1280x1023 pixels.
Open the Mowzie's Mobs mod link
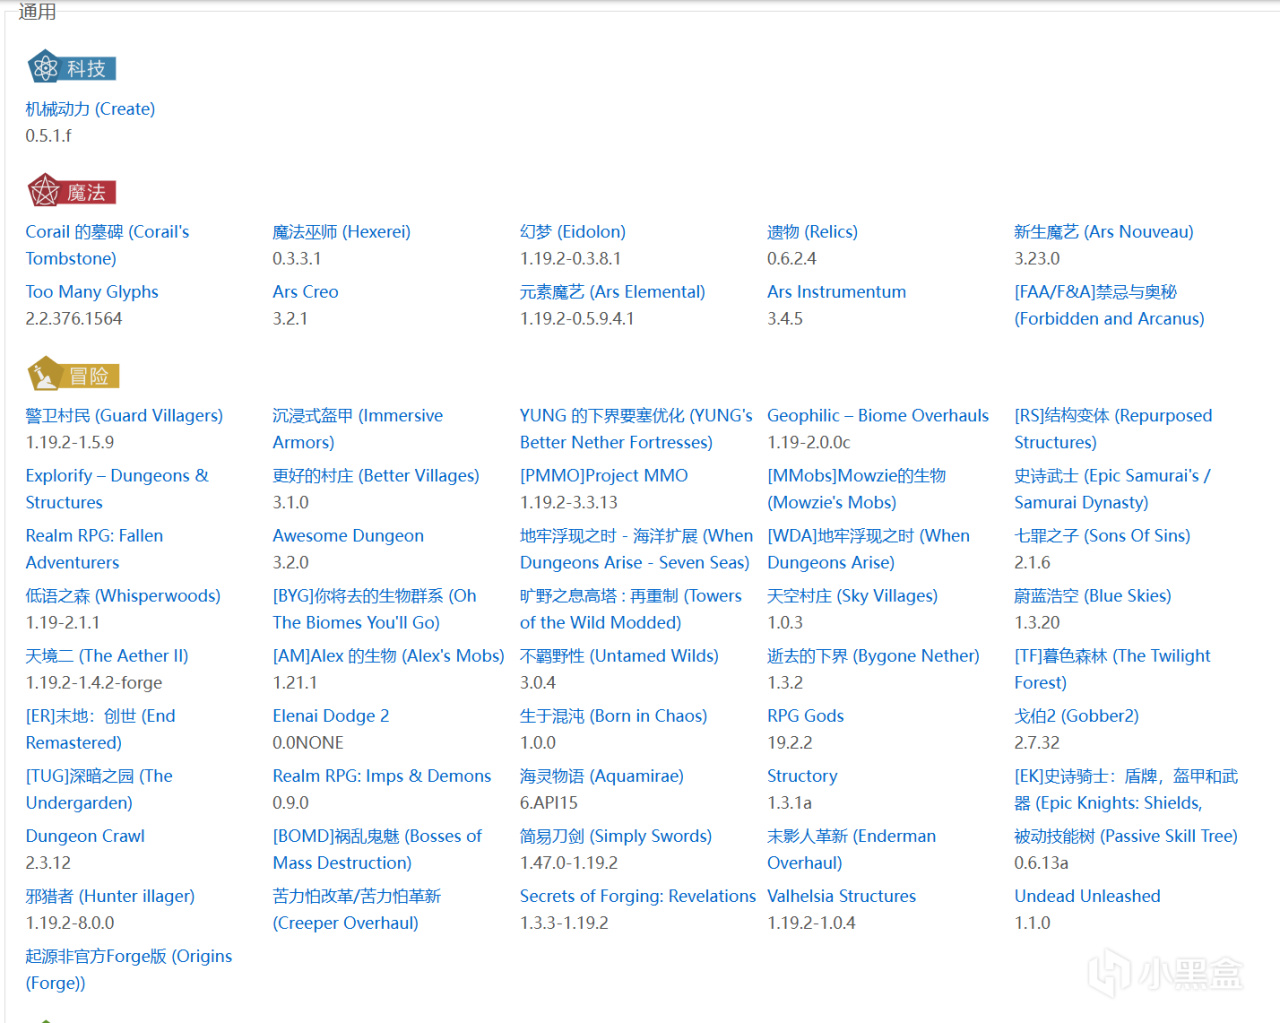coord(856,489)
